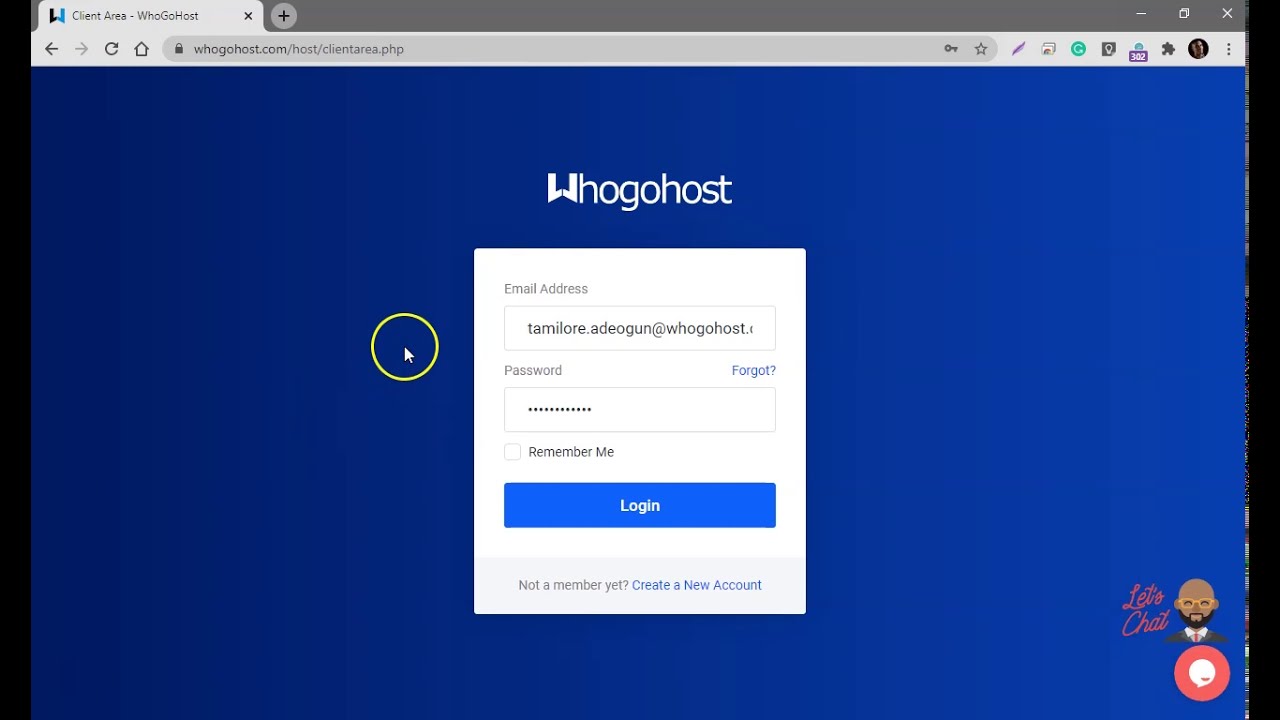The width and height of the screenshot is (1280, 720).
Task: Click the extension icon with 302 badge
Action: tap(1138, 51)
